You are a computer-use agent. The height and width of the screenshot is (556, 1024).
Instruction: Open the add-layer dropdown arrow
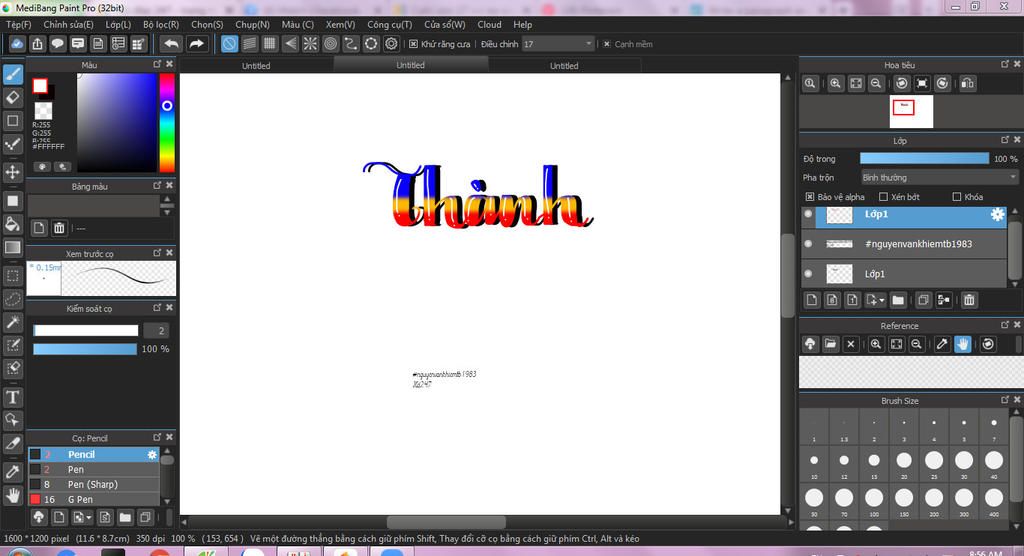pos(882,301)
